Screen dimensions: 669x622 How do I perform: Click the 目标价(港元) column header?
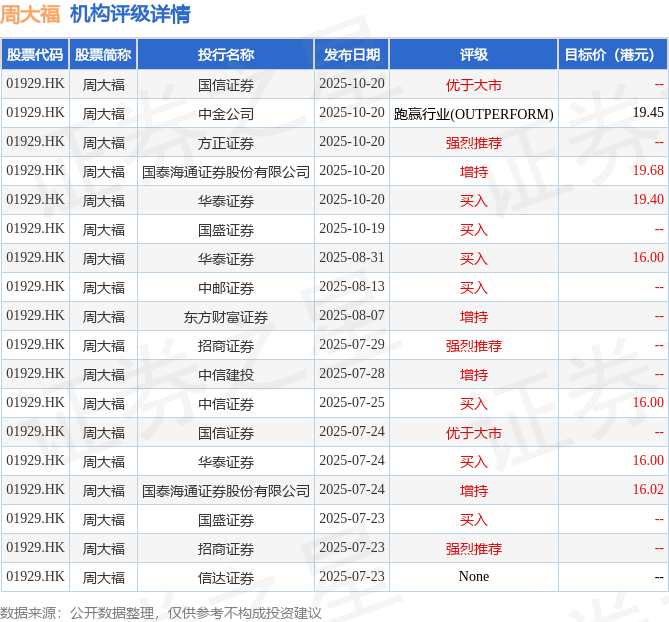(x=613, y=55)
